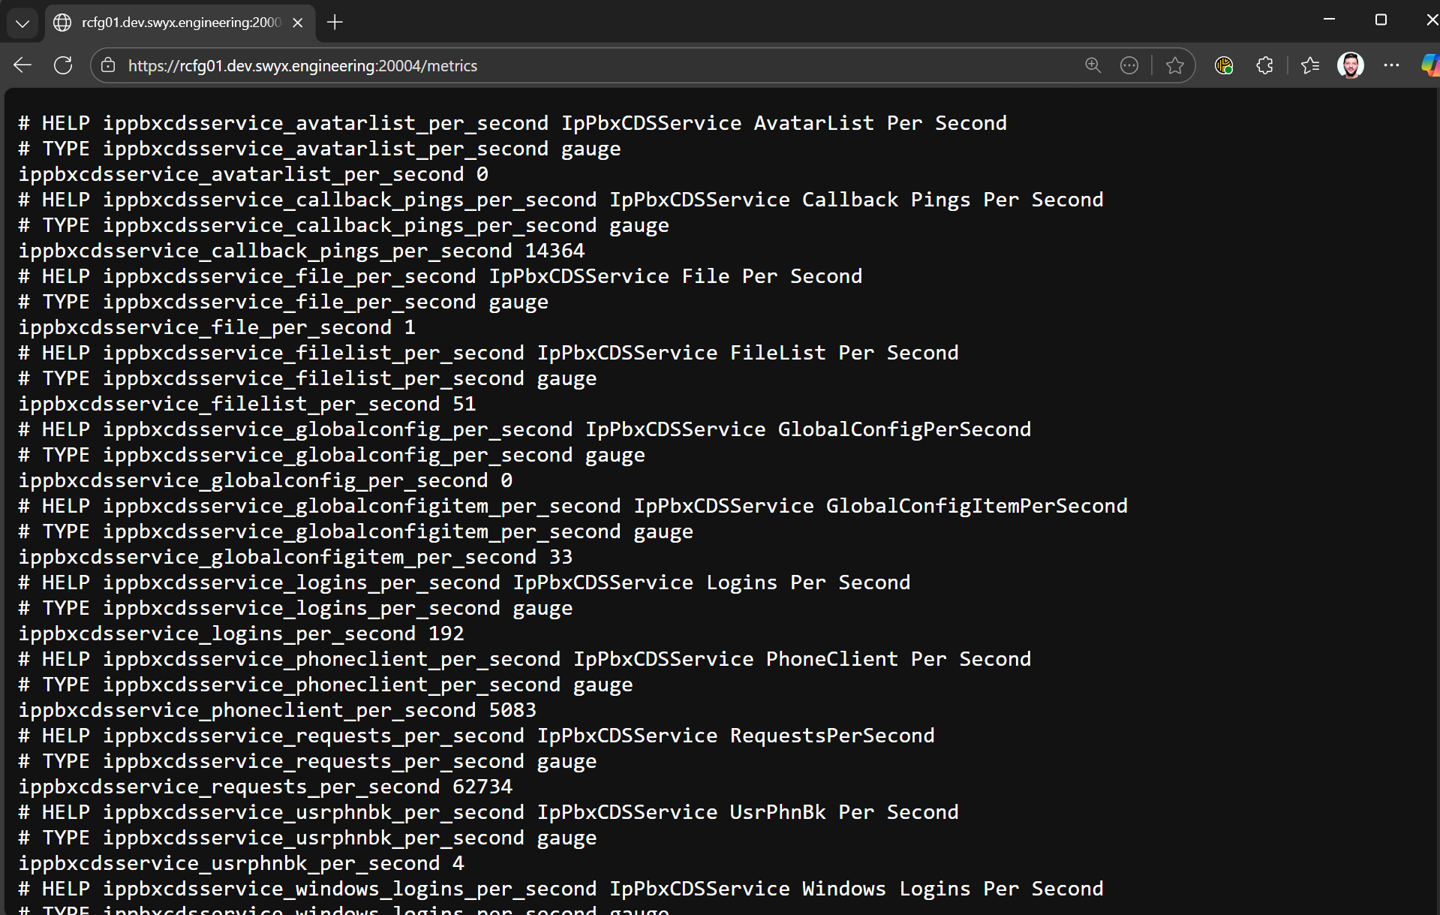Close the rcfg01.dev.swyx.engineering tab
1440x915 pixels.
coord(297,22)
